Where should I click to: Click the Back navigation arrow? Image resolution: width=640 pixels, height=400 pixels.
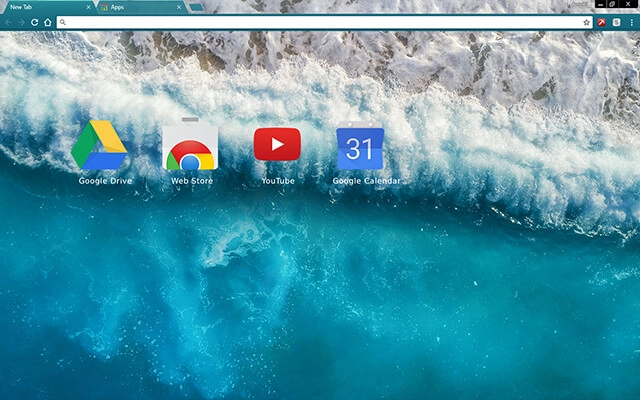pyautogui.click(x=8, y=22)
